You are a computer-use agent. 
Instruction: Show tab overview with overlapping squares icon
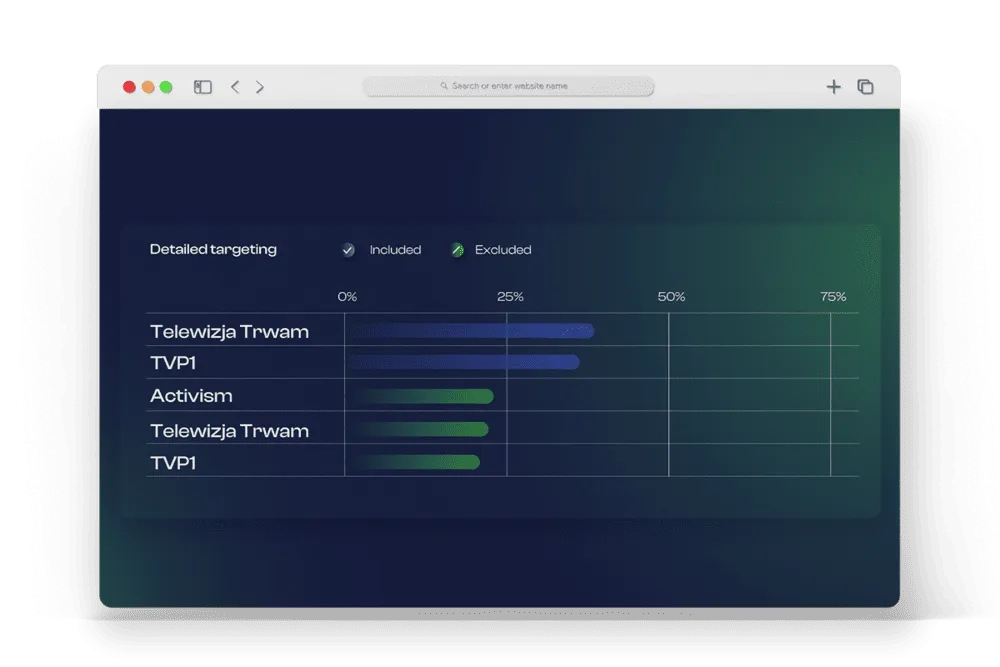point(866,87)
